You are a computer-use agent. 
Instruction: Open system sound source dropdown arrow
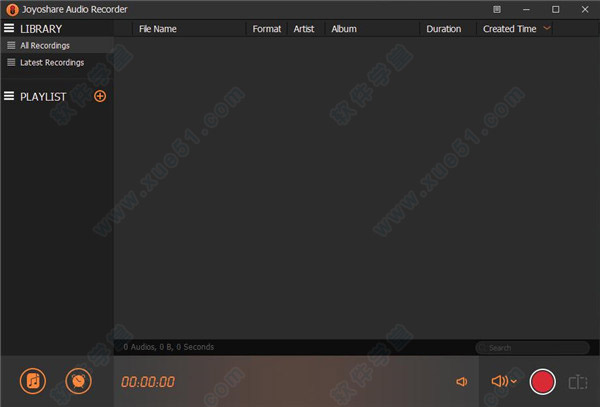[514, 381]
